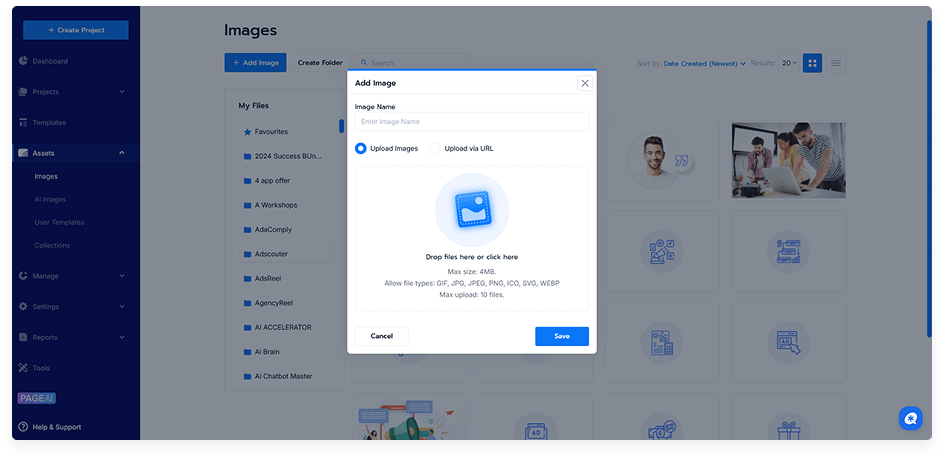Click the Image Name input field
This screenshot has height=458, width=944.
471,122
